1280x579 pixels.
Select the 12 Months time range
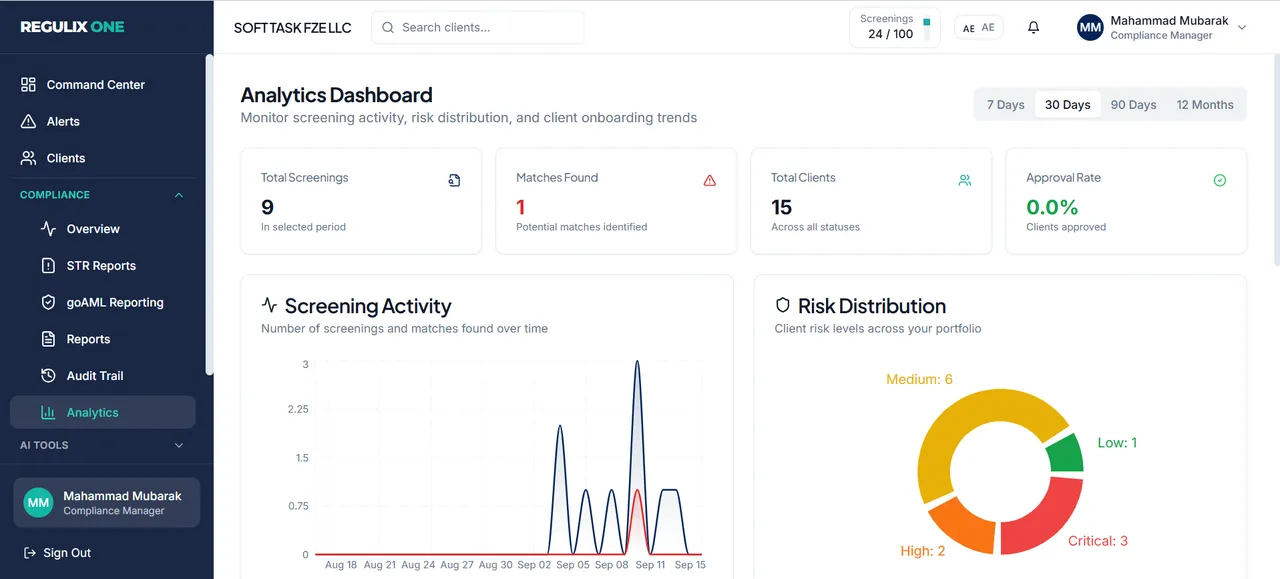tap(1205, 105)
